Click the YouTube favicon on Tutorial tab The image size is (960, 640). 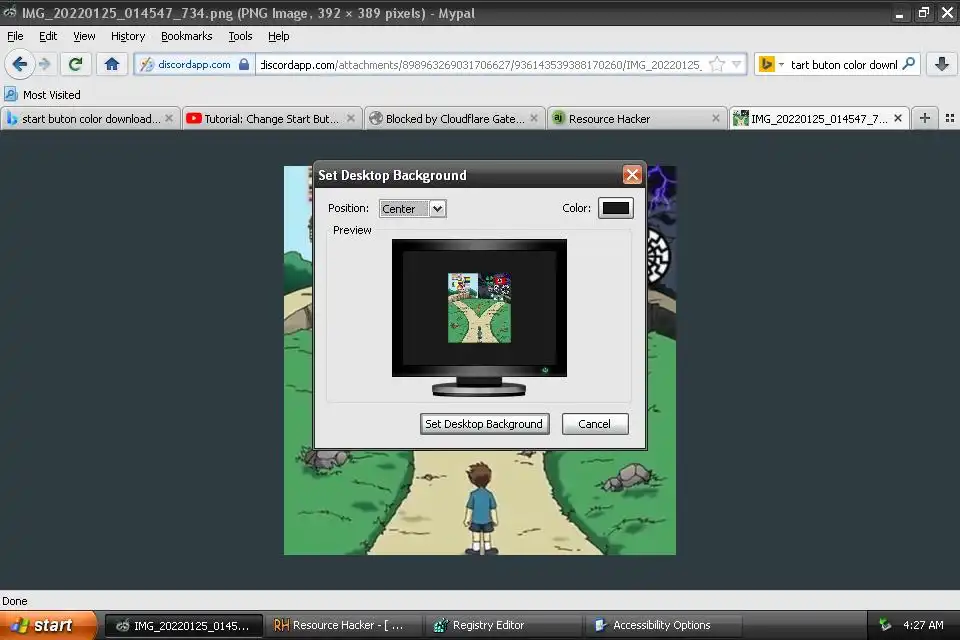tap(193, 118)
